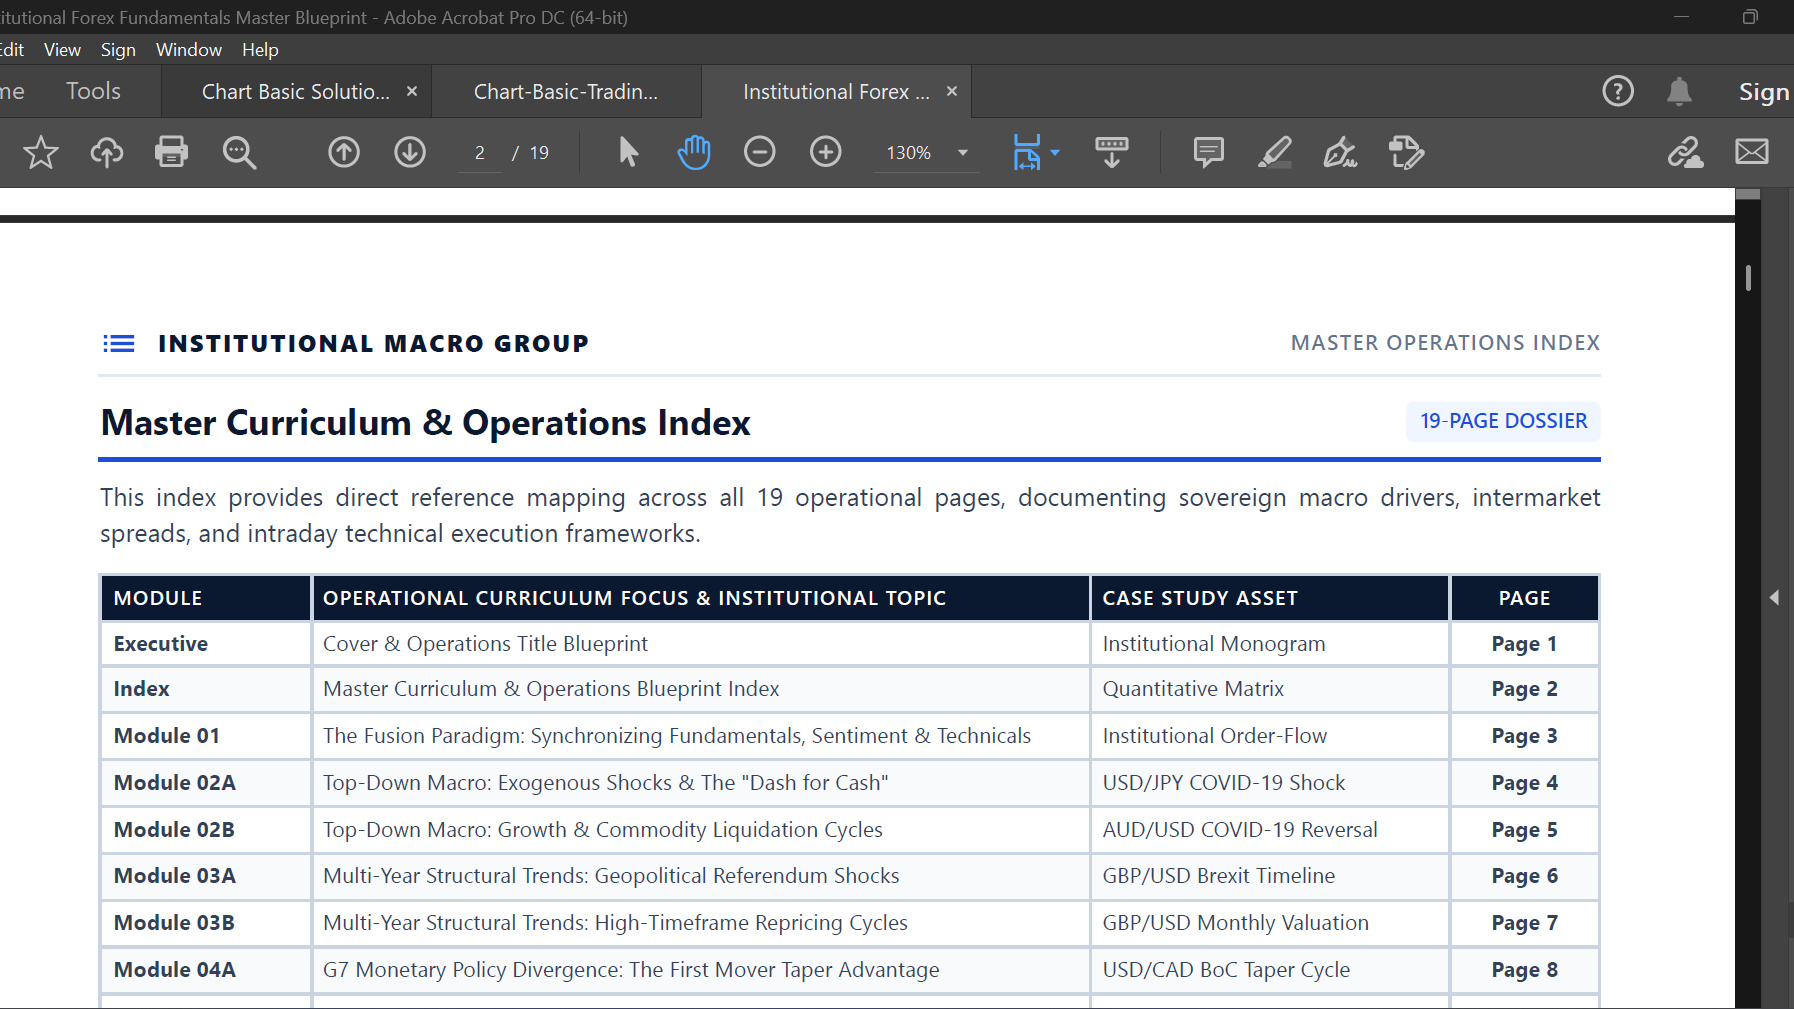Select the highlight text pen tool

pos(1275,152)
